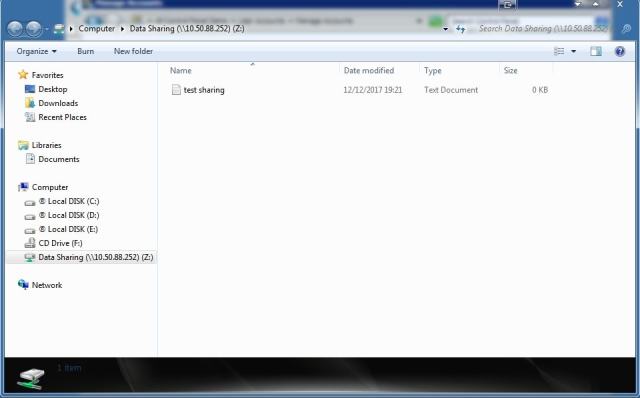640x398 pixels.
Task: Open Recent Places
Action: 62,117
